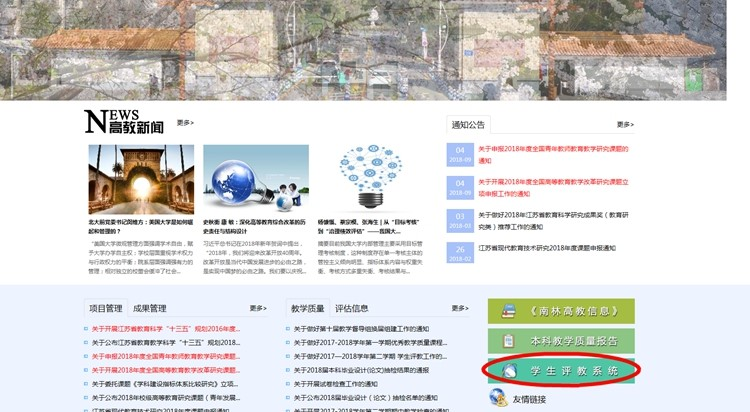Click the campus gate banner image

coord(364,50)
